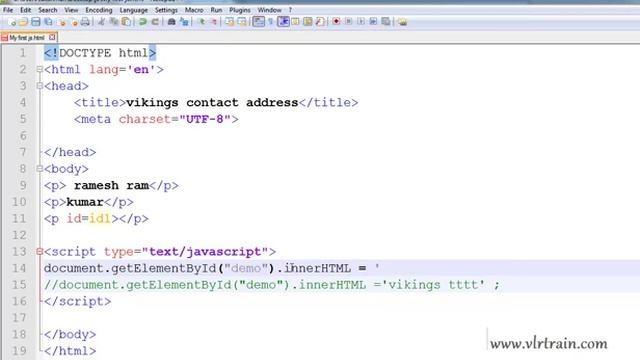Open the Search menu
The height and width of the screenshot is (360, 640).
click(48, 10)
